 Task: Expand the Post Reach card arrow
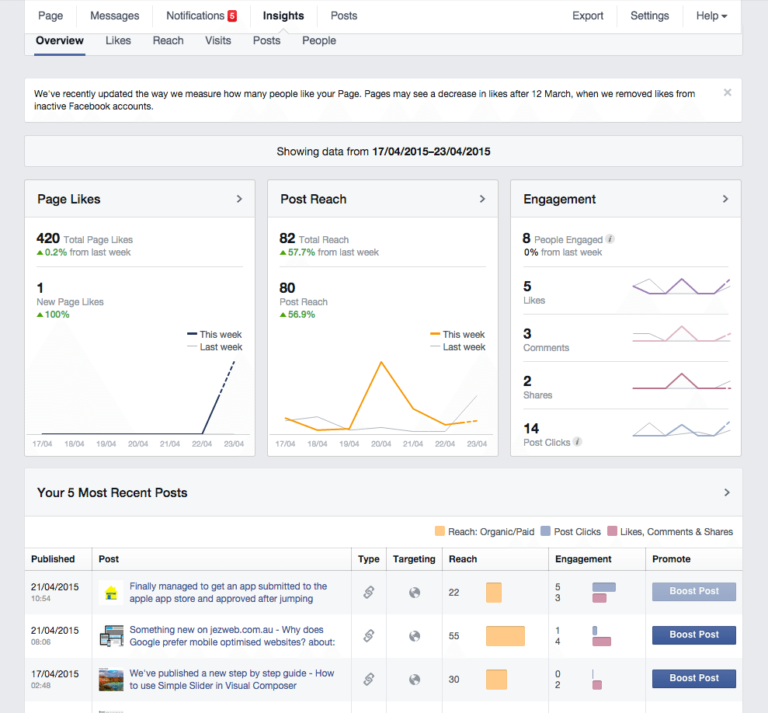pos(482,199)
